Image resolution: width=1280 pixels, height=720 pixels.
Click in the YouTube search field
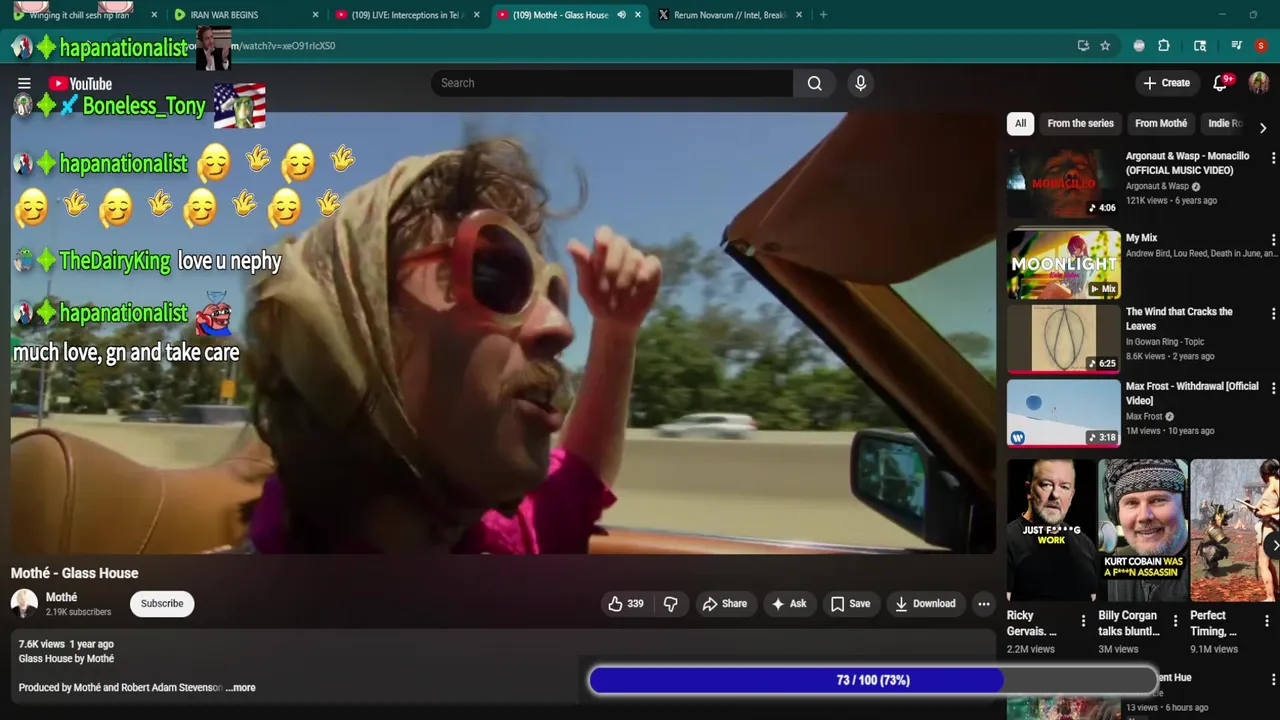point(612,83)
